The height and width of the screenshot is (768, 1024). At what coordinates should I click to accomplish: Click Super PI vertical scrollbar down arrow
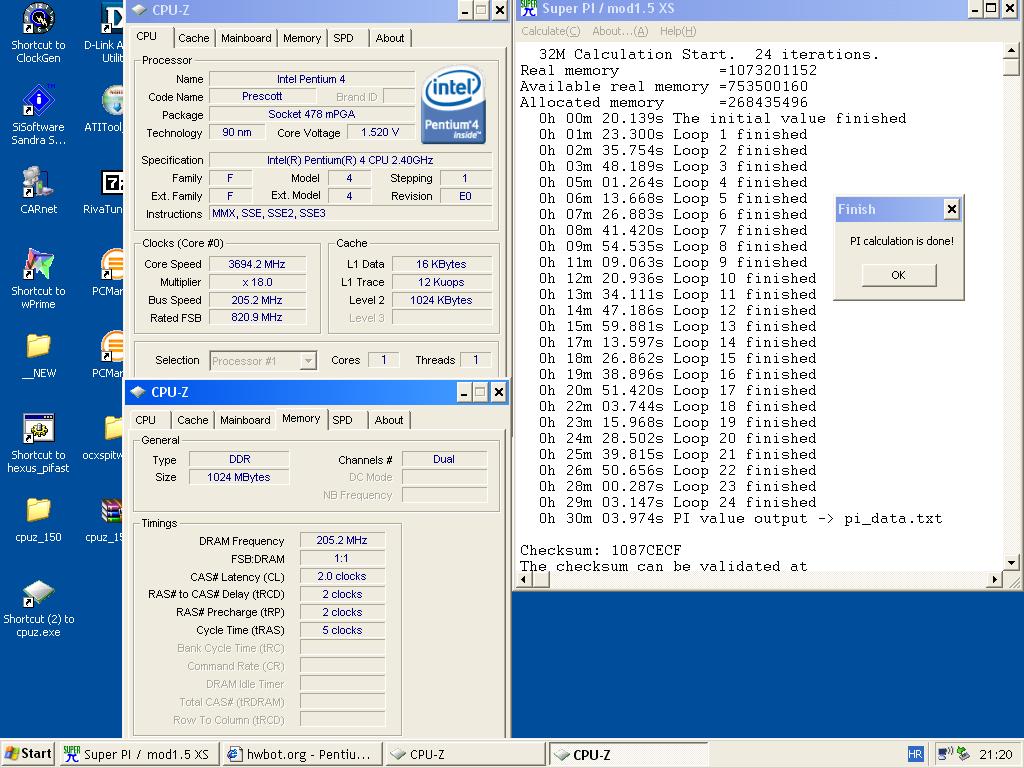[1012, 562]
